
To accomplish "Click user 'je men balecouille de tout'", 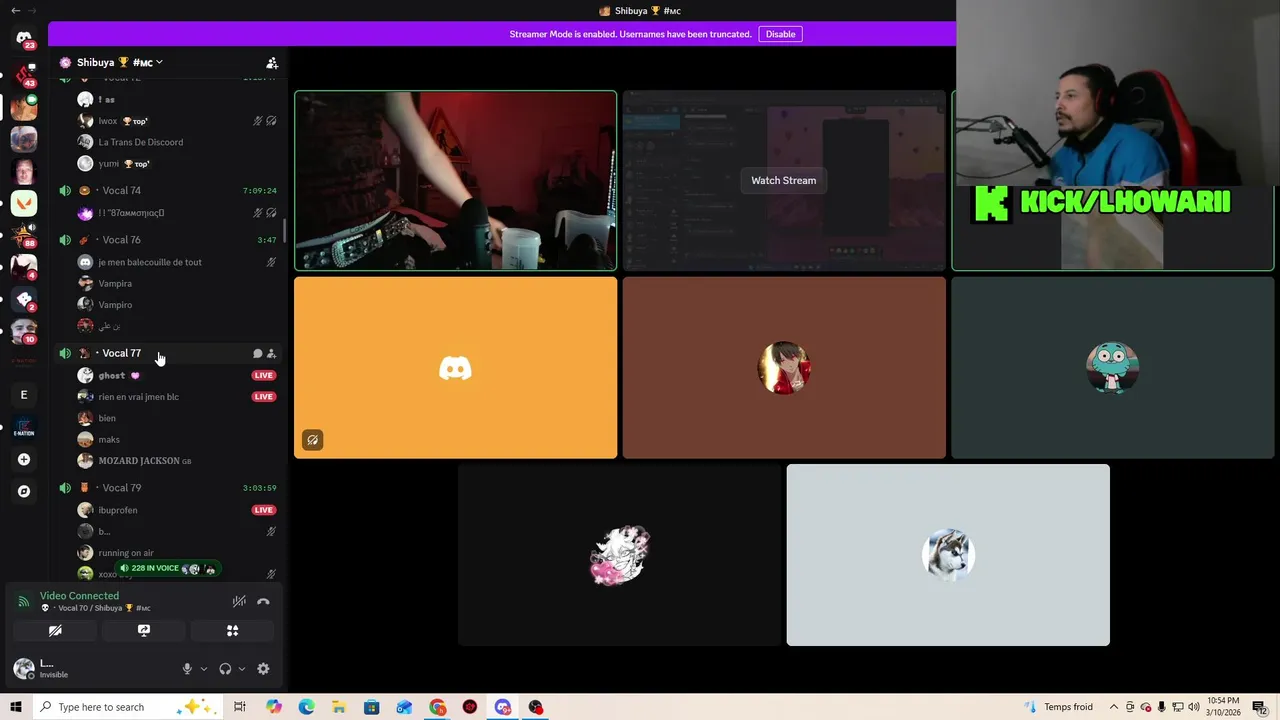I will point(150,262).
